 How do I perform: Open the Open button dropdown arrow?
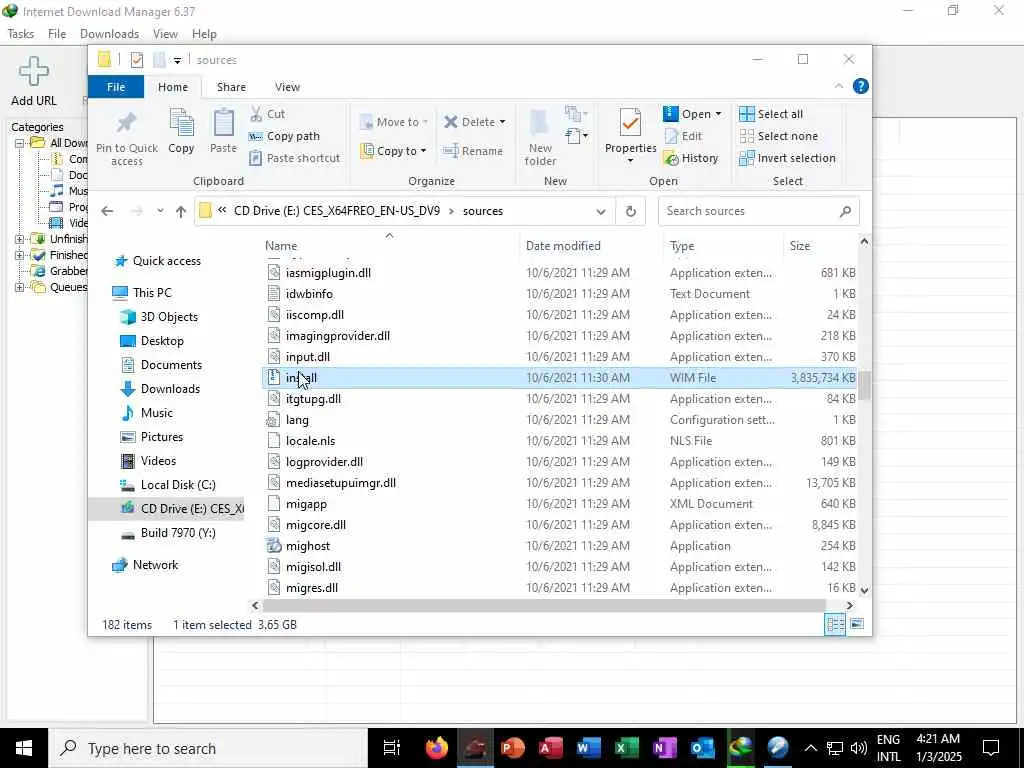pyautogui.click(x=718, y=114)
